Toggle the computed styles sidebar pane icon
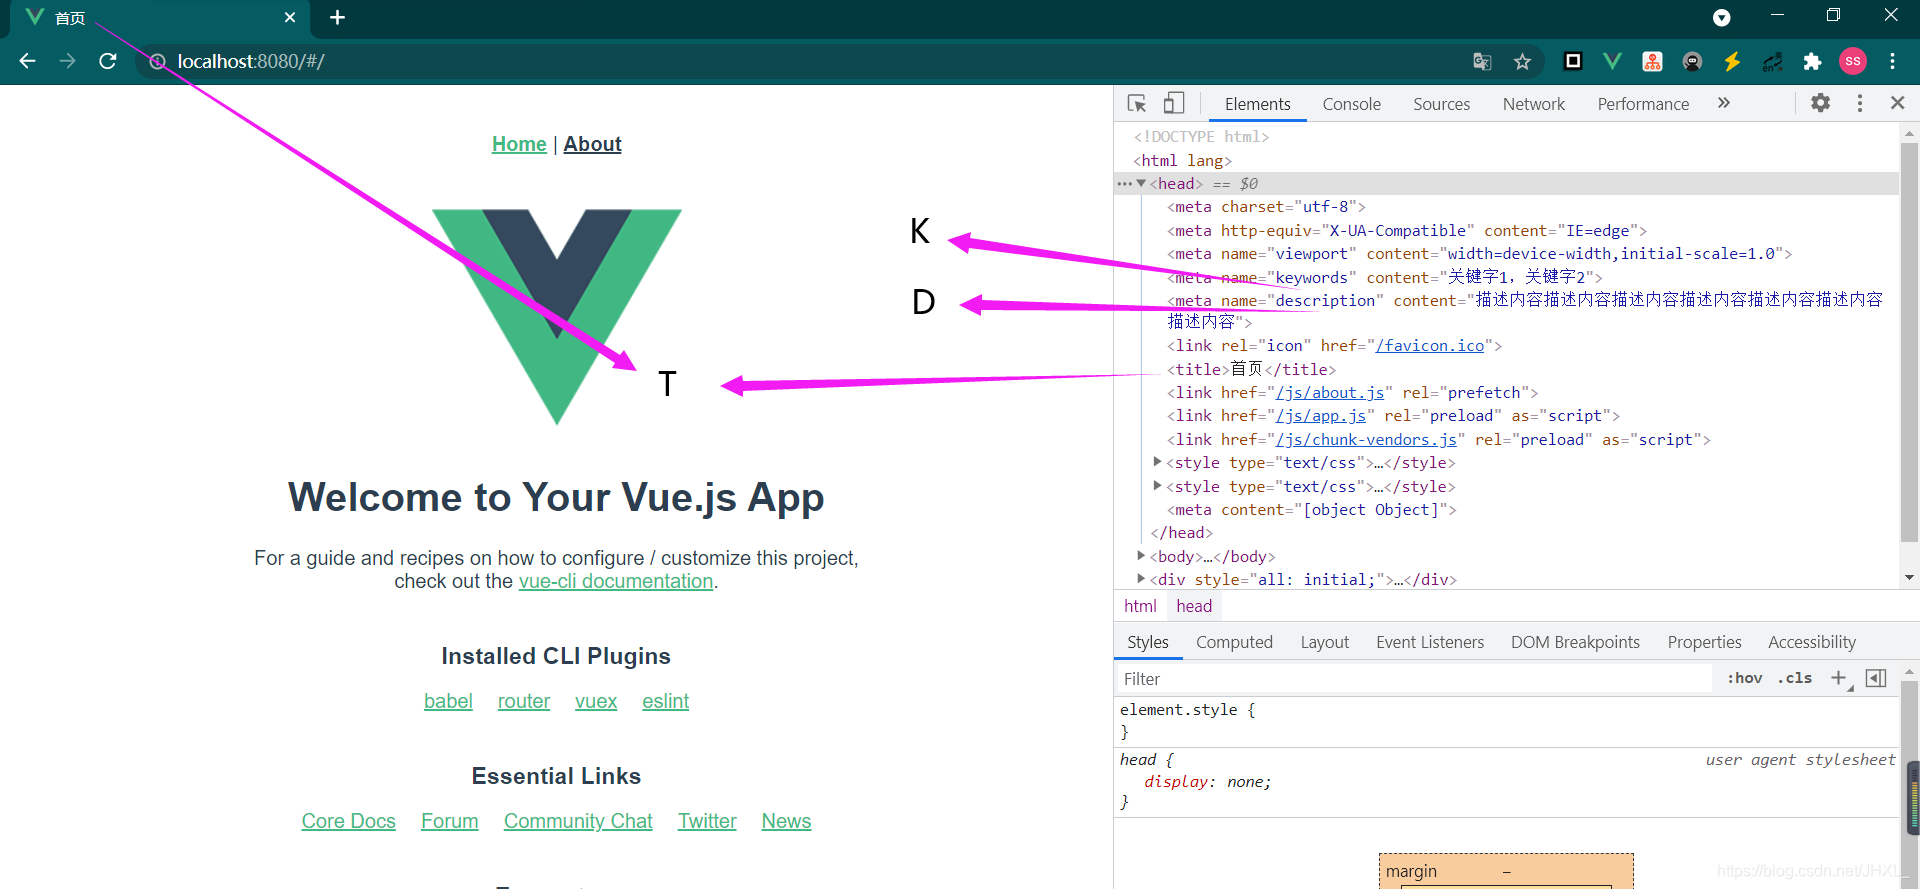This screenshot has width=1920, height=889. tap(1876, 678)
